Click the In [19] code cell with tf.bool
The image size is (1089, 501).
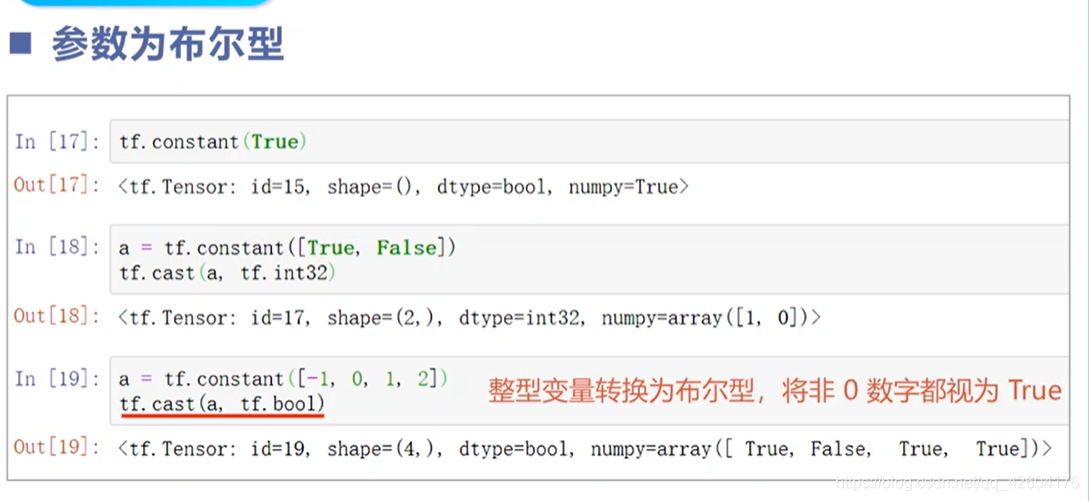tap(589, 391)
